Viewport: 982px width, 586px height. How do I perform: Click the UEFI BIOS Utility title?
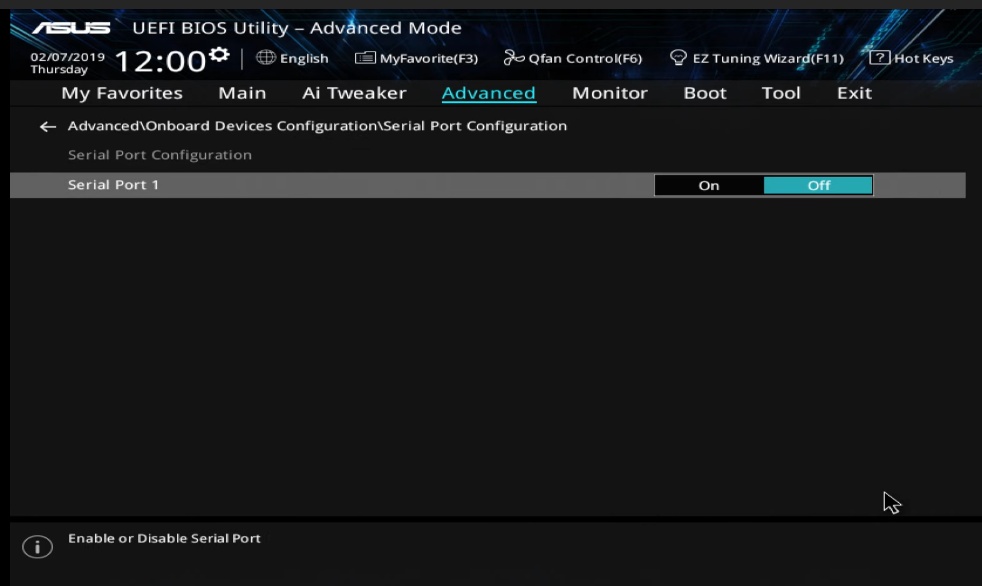click(297, 28)
